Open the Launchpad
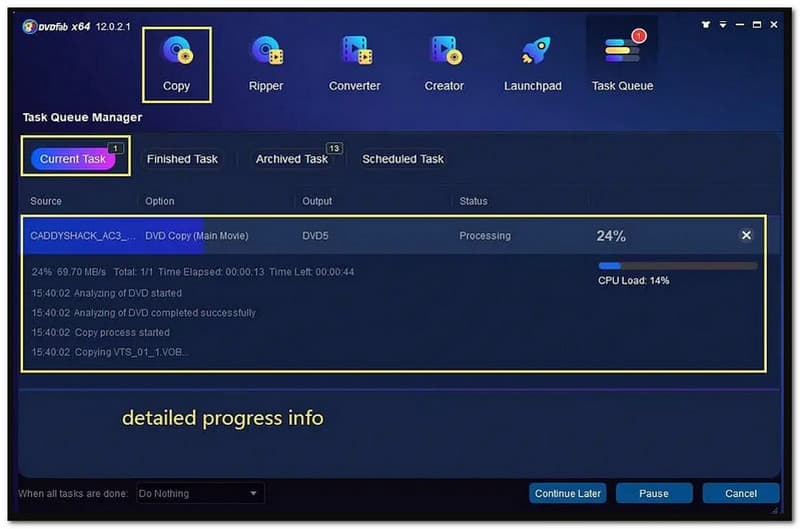This screenshot has height=529, width=800. [x=536, y=63]
